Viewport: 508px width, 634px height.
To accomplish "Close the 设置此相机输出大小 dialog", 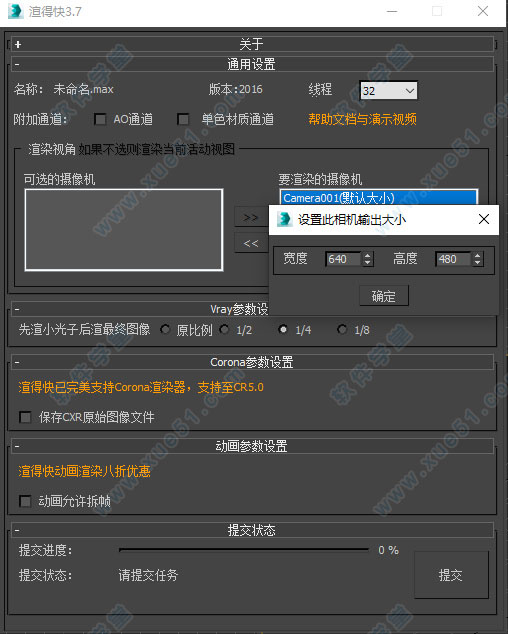I will click(x=484, y=219).
